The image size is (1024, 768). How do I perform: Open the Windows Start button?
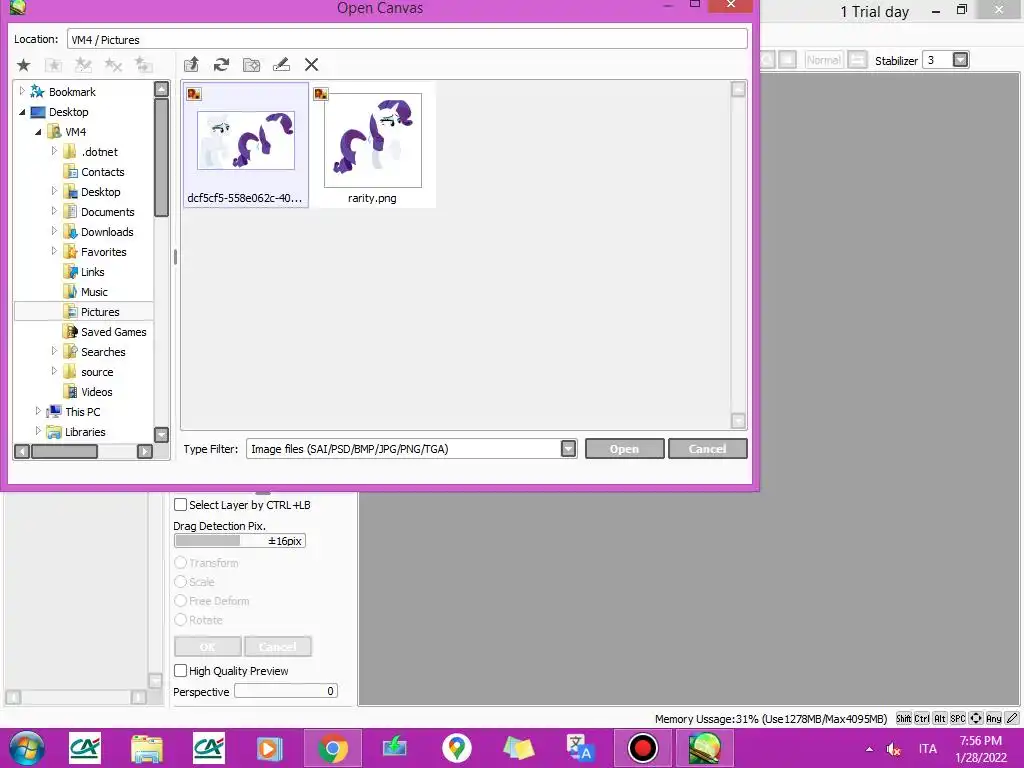point(27,748)
